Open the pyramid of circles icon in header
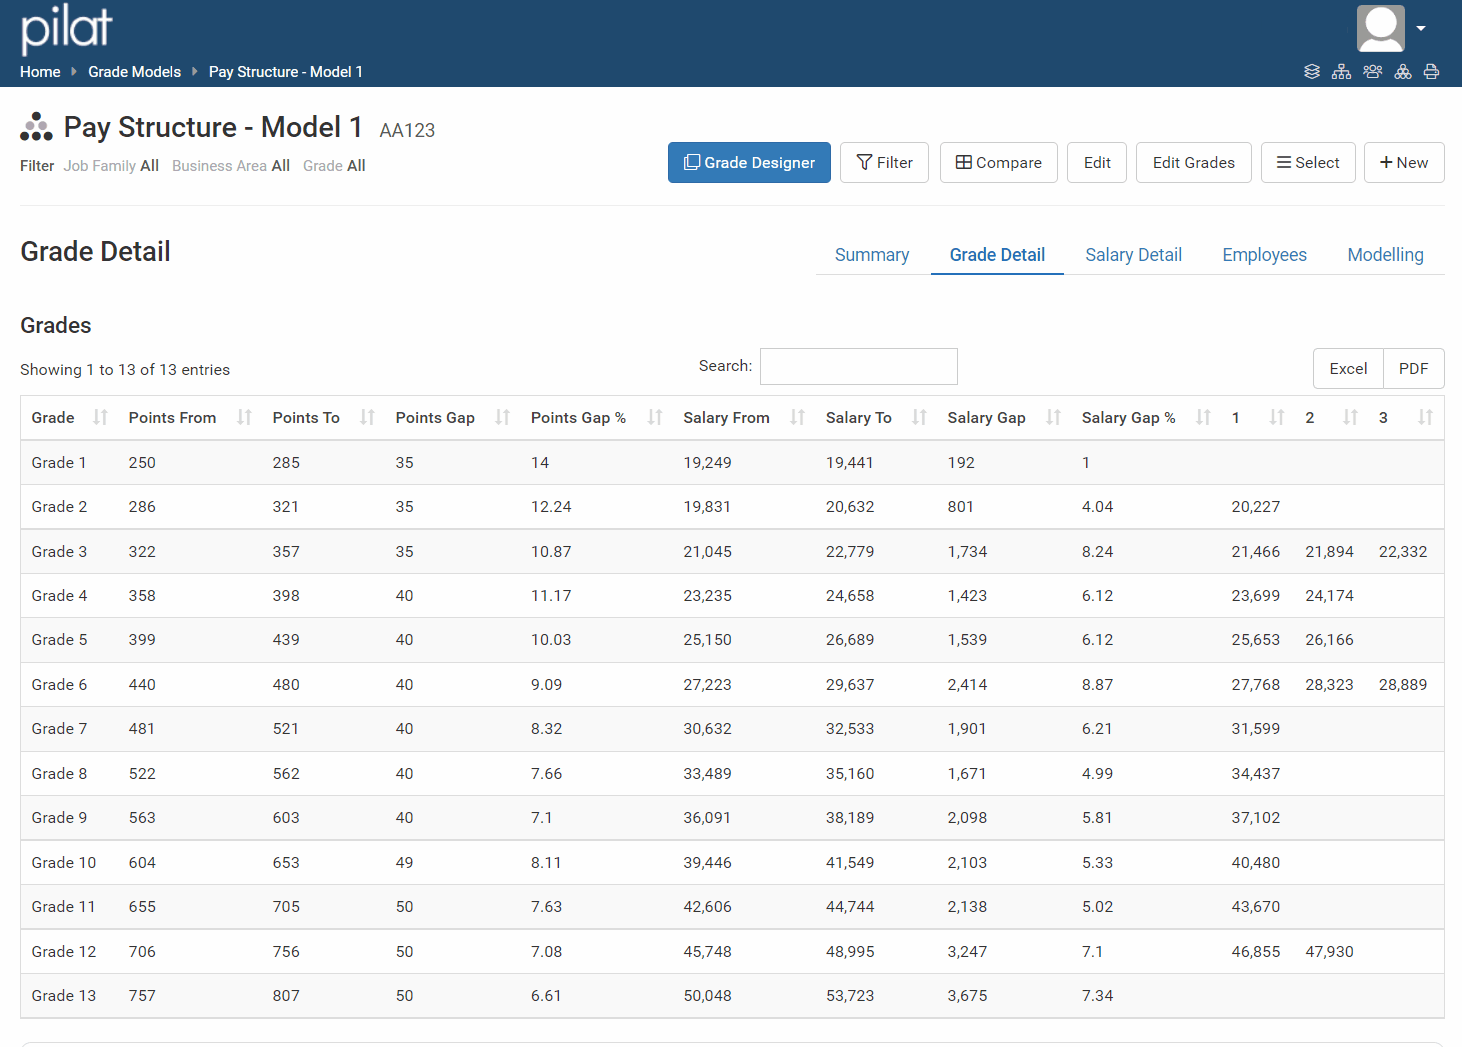Viewport: 1462px width, 1047px height. click(x=1403, y=72)
